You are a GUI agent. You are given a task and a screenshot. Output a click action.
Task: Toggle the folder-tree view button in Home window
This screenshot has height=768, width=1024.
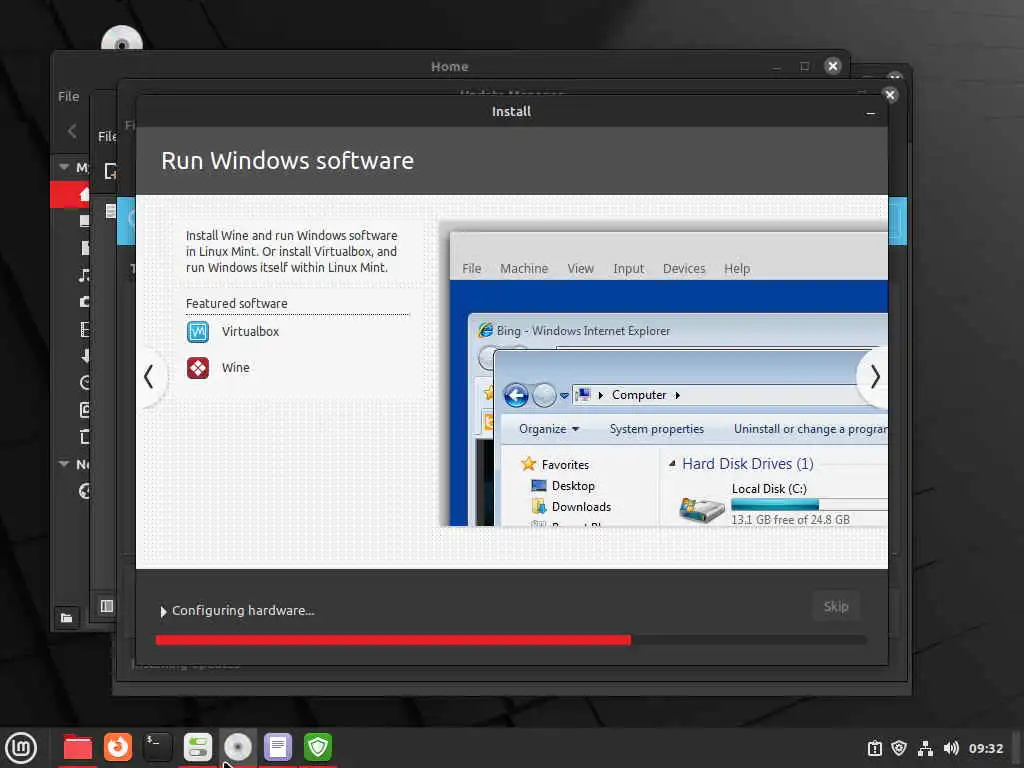(67, 618)
